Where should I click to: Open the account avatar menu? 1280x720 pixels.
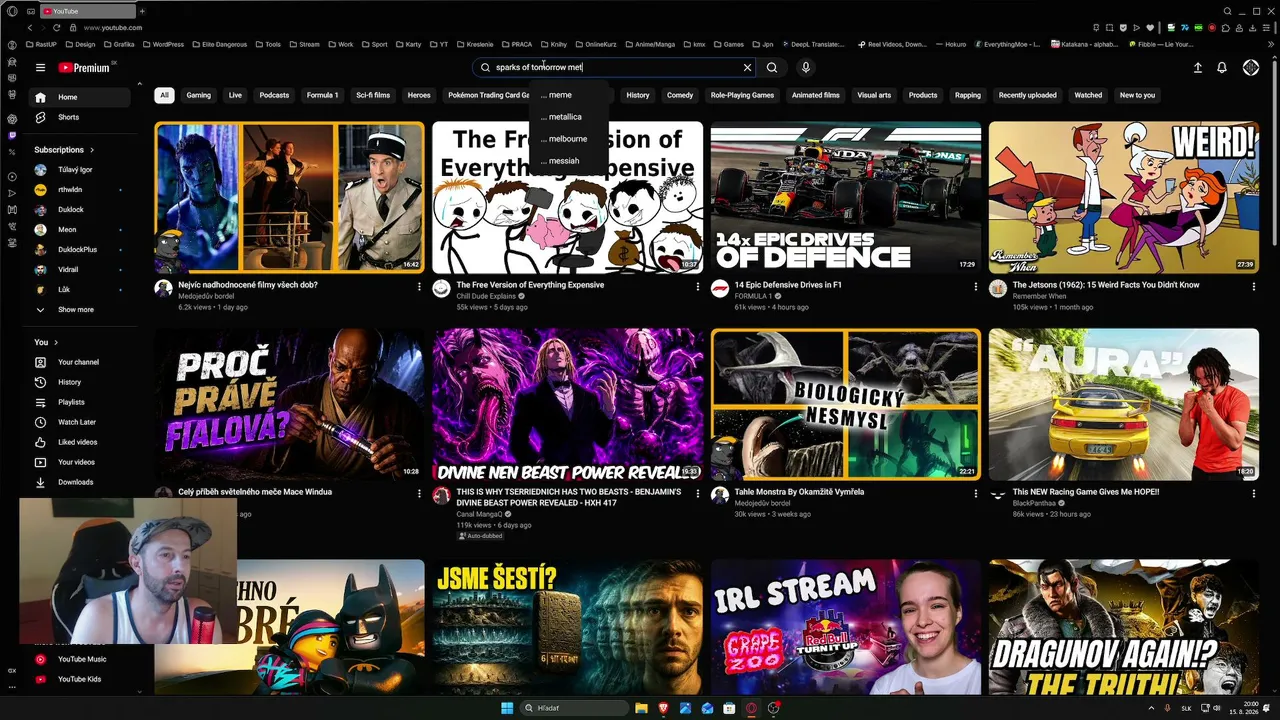coord(1251,68)
